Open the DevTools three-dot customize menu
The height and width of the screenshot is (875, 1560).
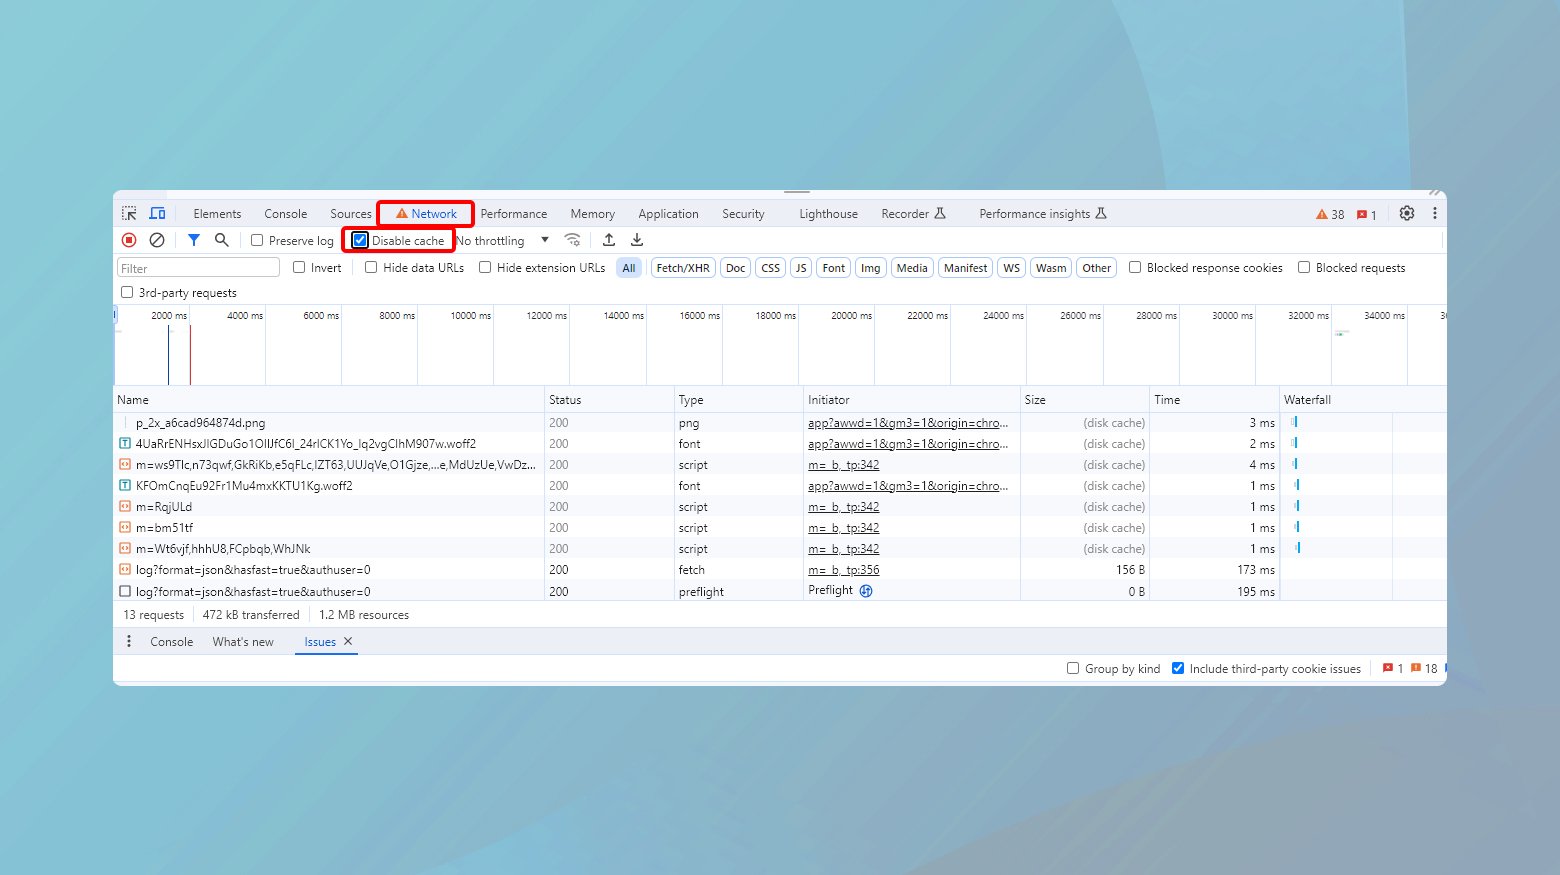(1434, 213)
